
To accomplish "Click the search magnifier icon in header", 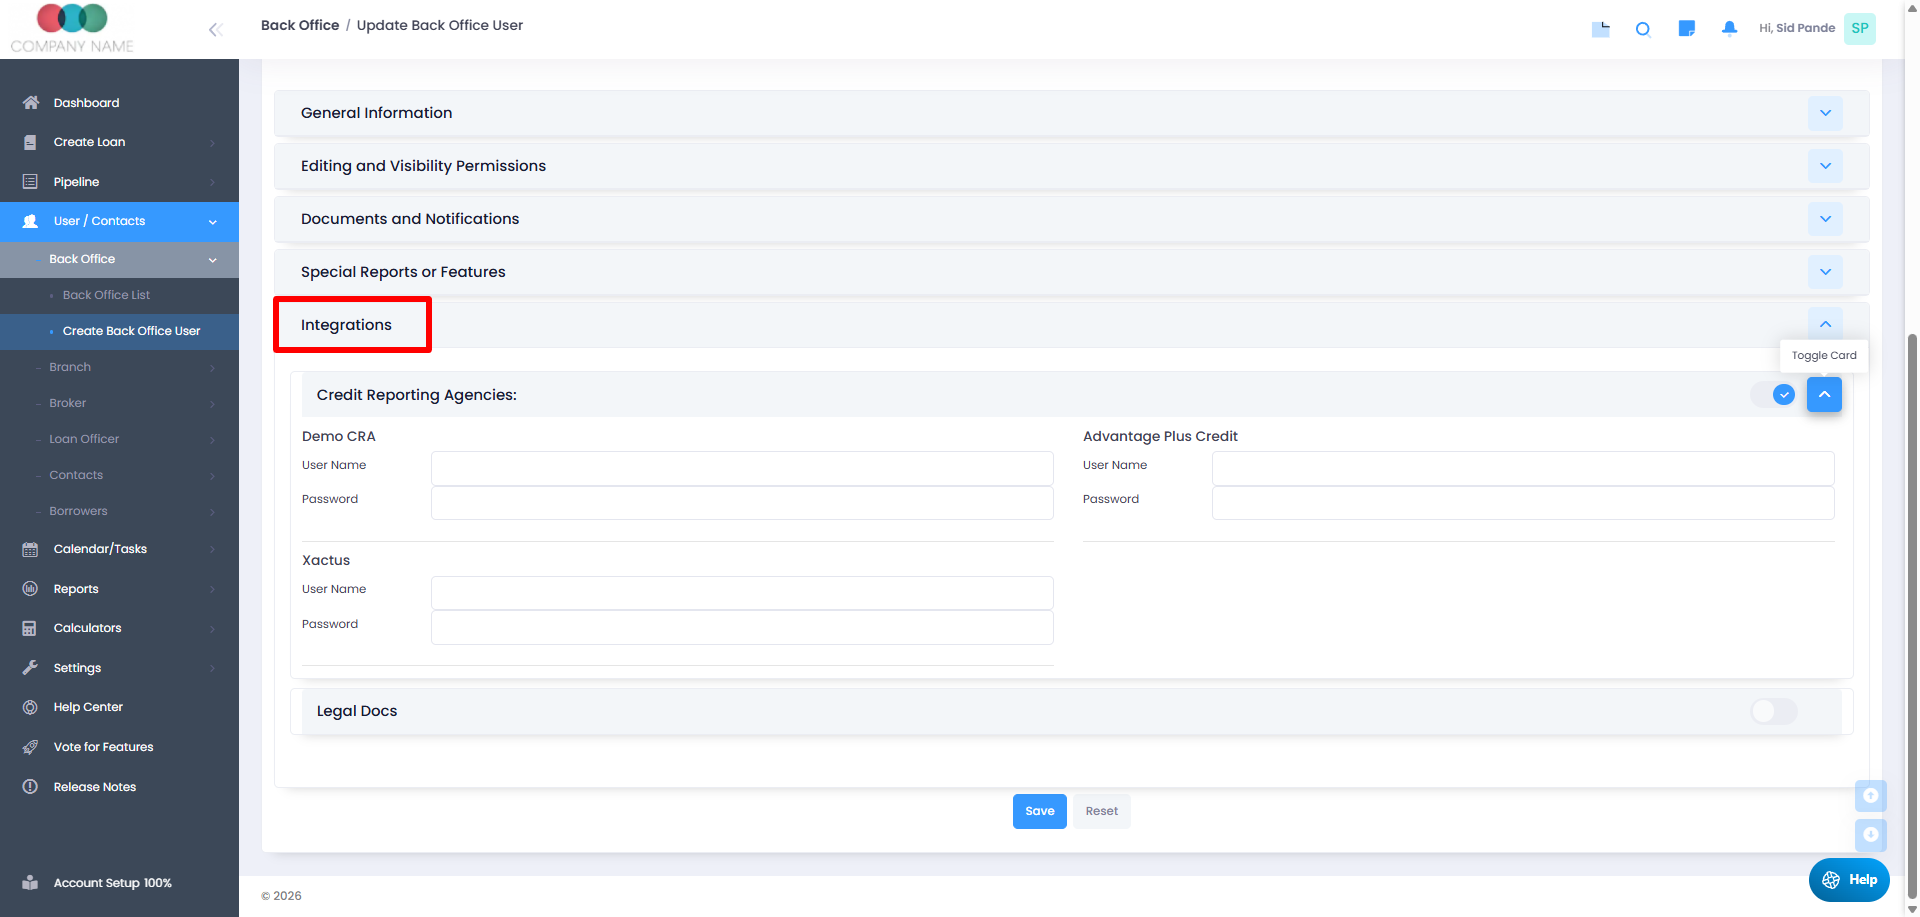I will point(1642,29).
